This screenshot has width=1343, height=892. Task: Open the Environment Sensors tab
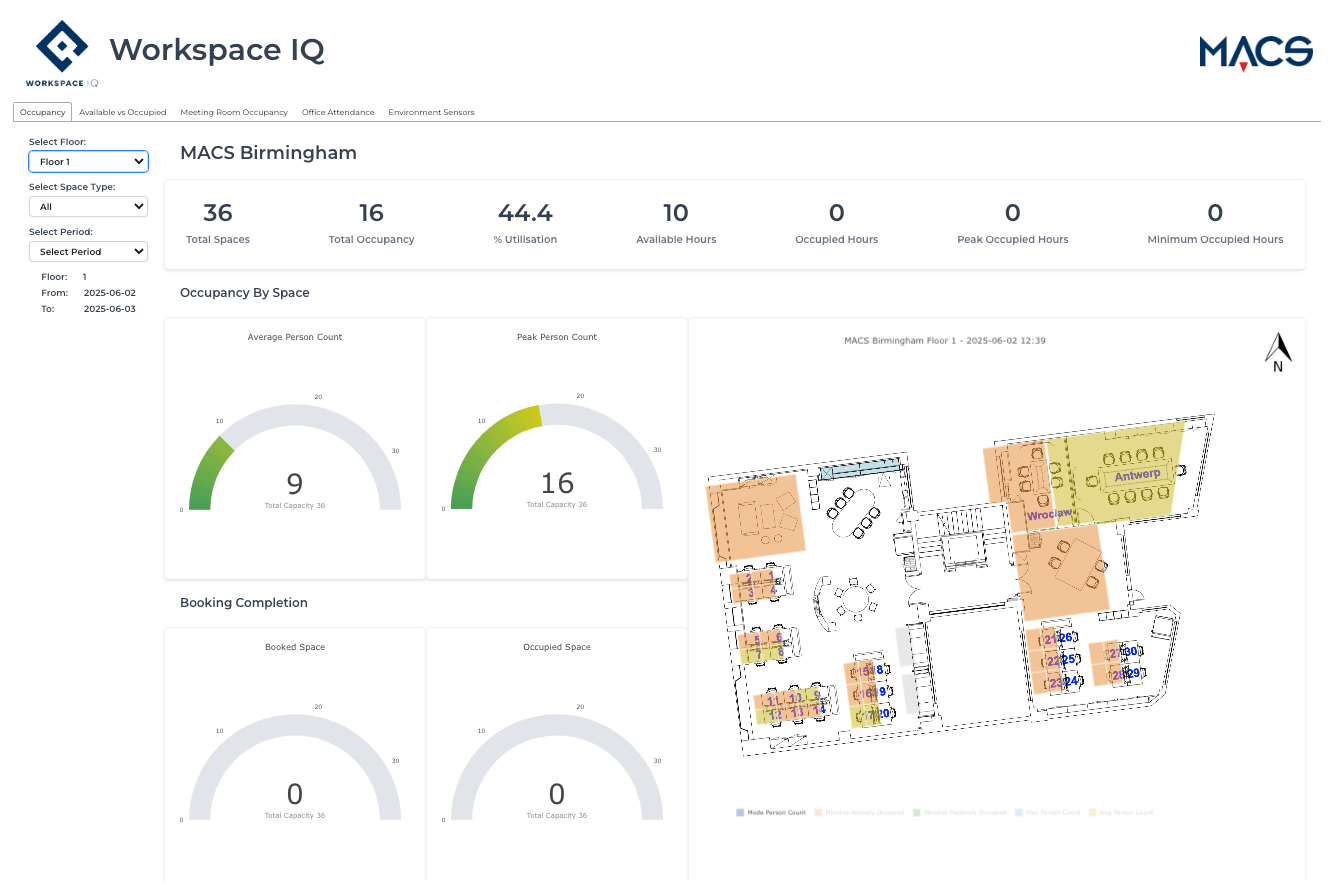(431, 112)
